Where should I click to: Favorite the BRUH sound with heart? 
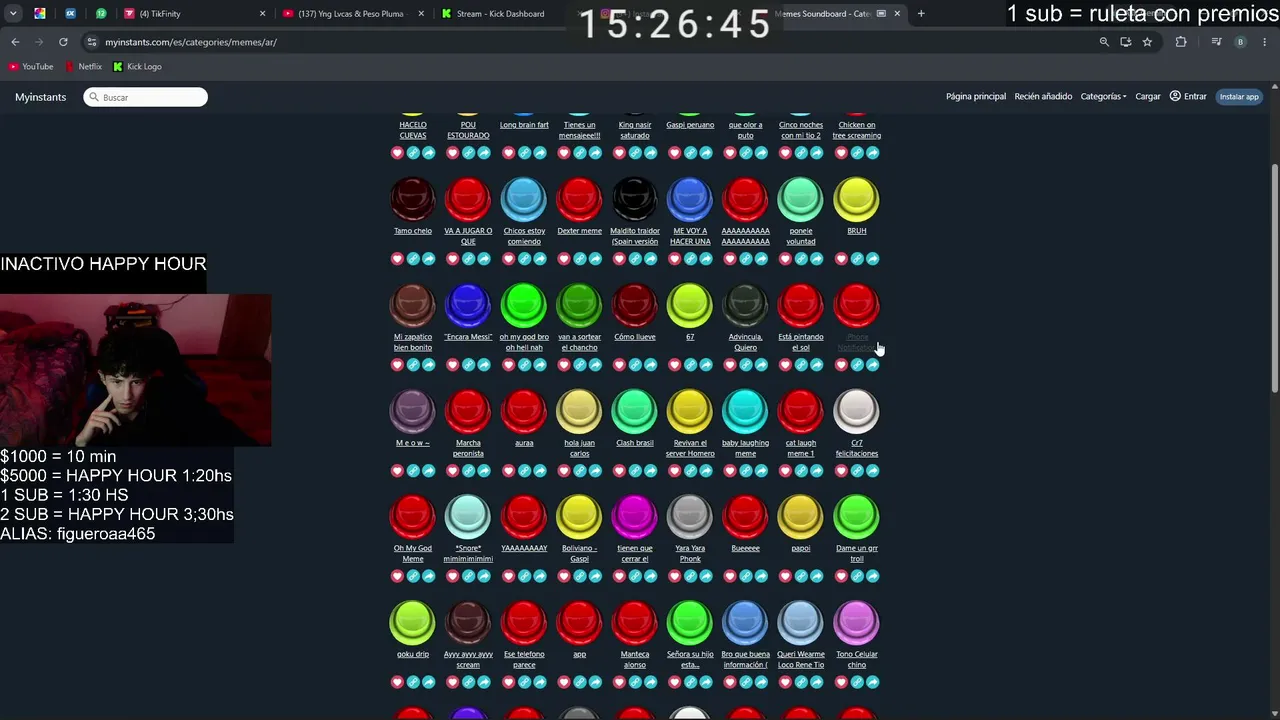coord(841,259)
